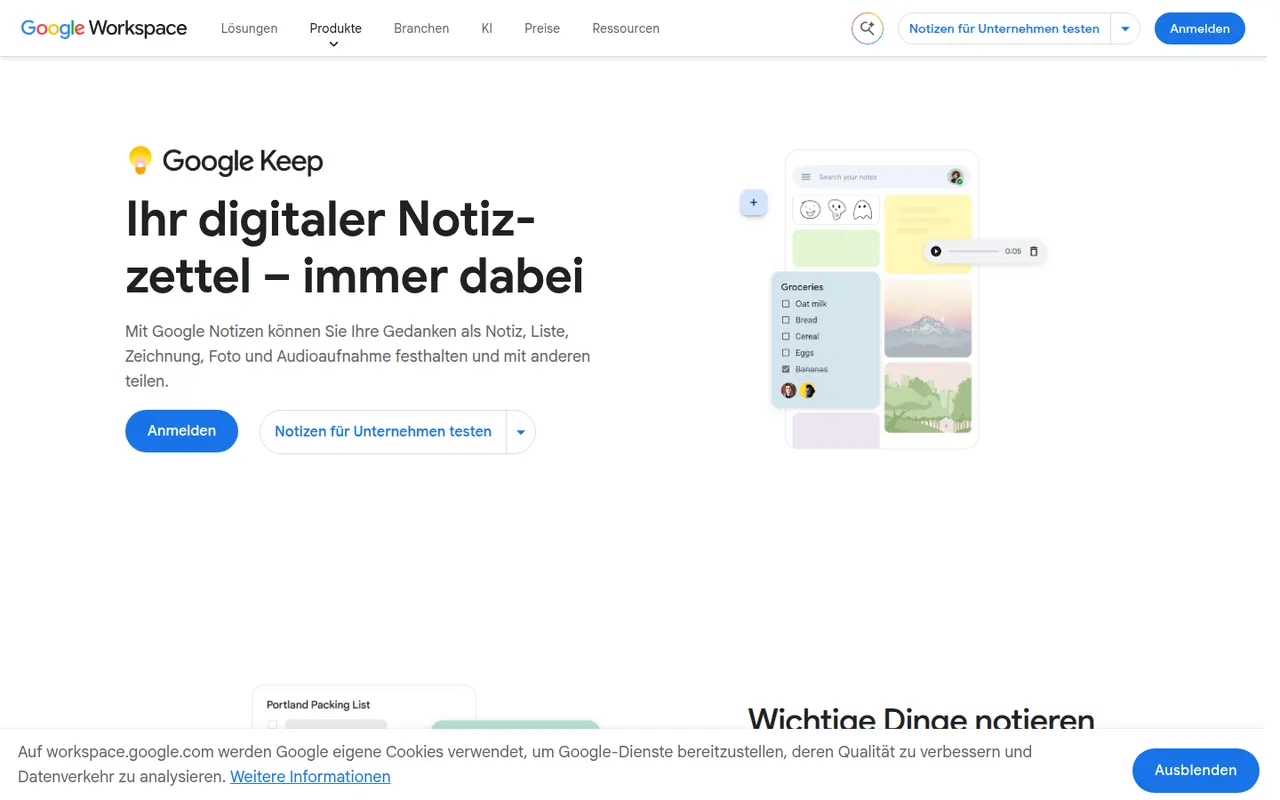
Task: Click the collaborator avatars under Groceries list
Action: point(798,390)
